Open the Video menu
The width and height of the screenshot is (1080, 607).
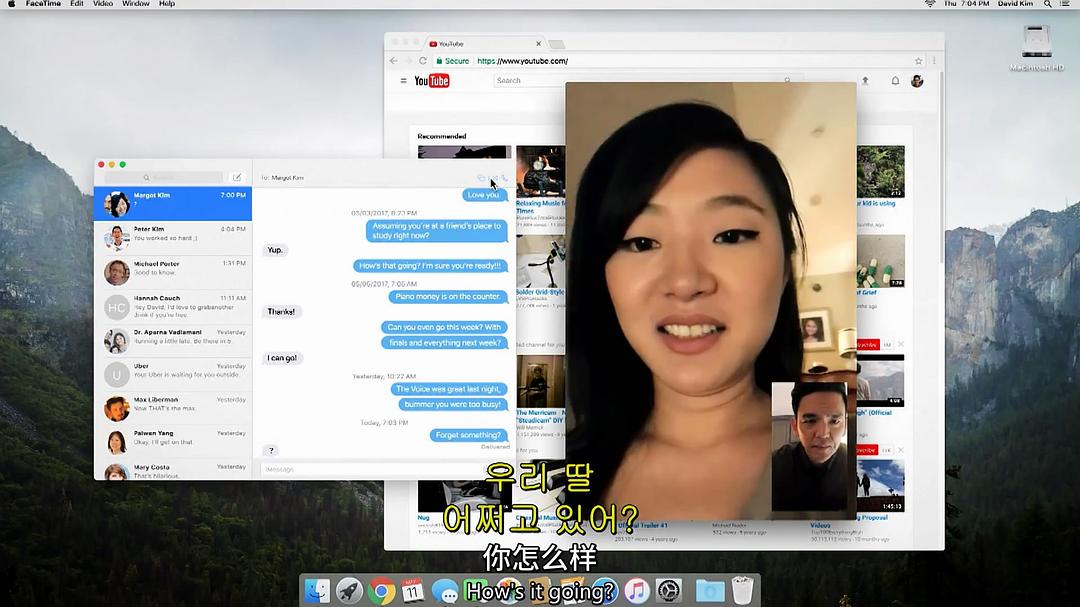click(103, 4)
